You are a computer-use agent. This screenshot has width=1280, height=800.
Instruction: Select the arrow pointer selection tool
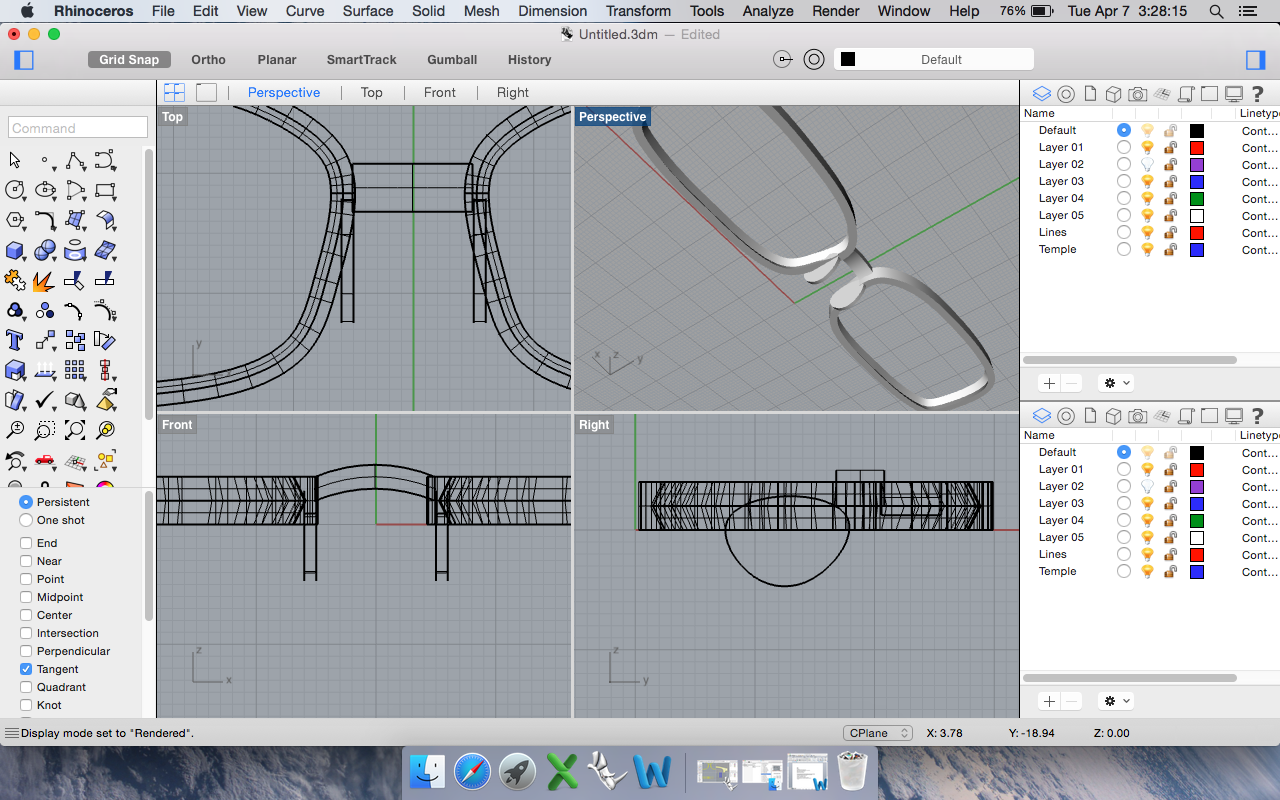tap(15, 160)
